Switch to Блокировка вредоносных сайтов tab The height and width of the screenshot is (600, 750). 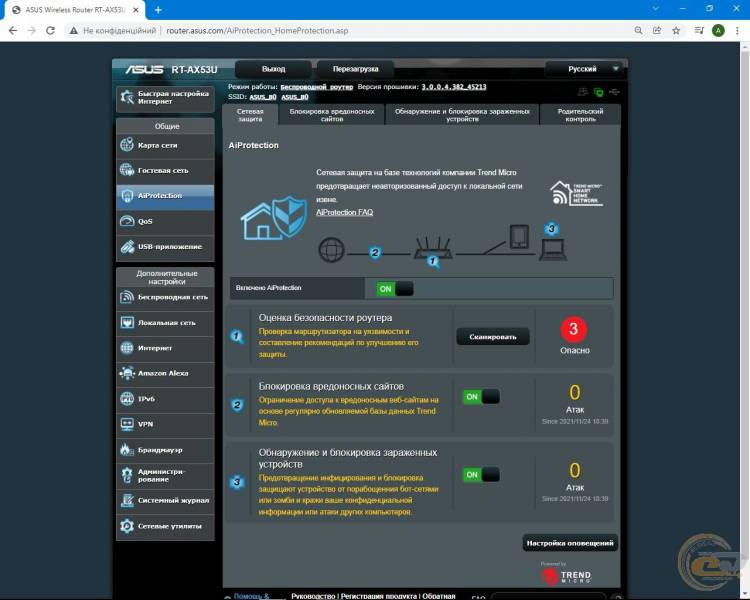click(332, 115)
